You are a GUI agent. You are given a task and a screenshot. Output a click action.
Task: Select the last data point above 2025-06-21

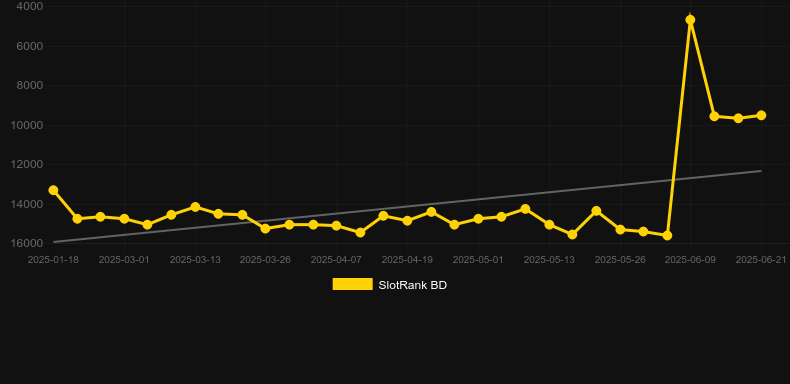pos(761,115)
